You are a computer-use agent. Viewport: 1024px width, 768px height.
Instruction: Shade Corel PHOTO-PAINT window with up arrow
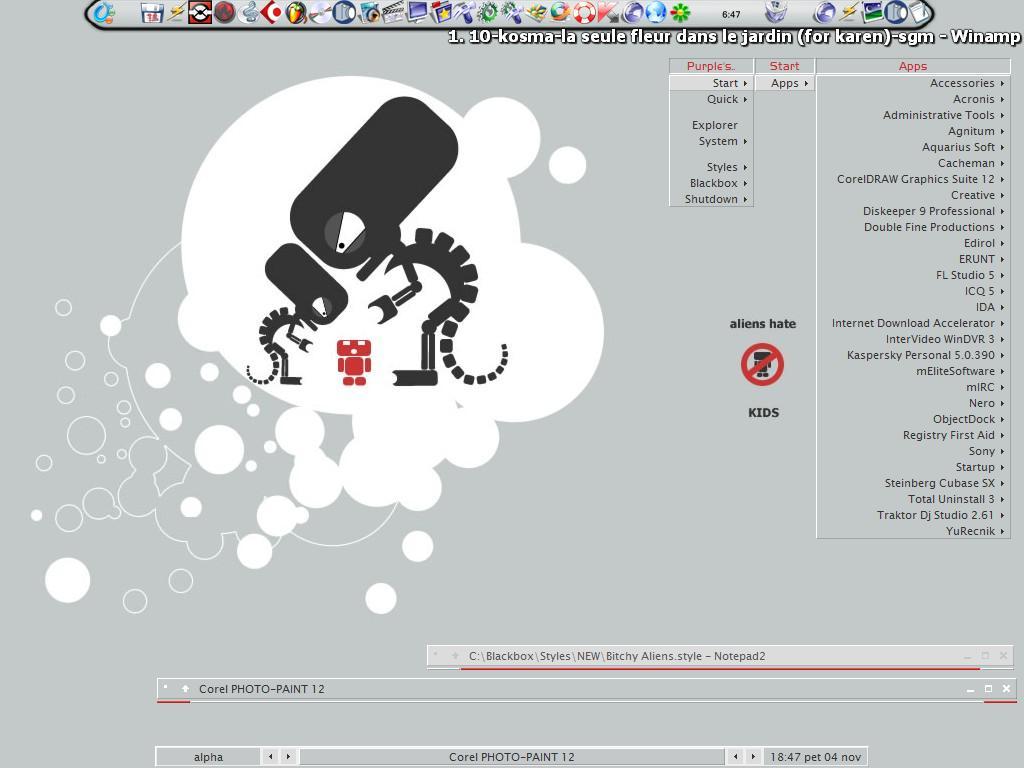click(185, 688)
